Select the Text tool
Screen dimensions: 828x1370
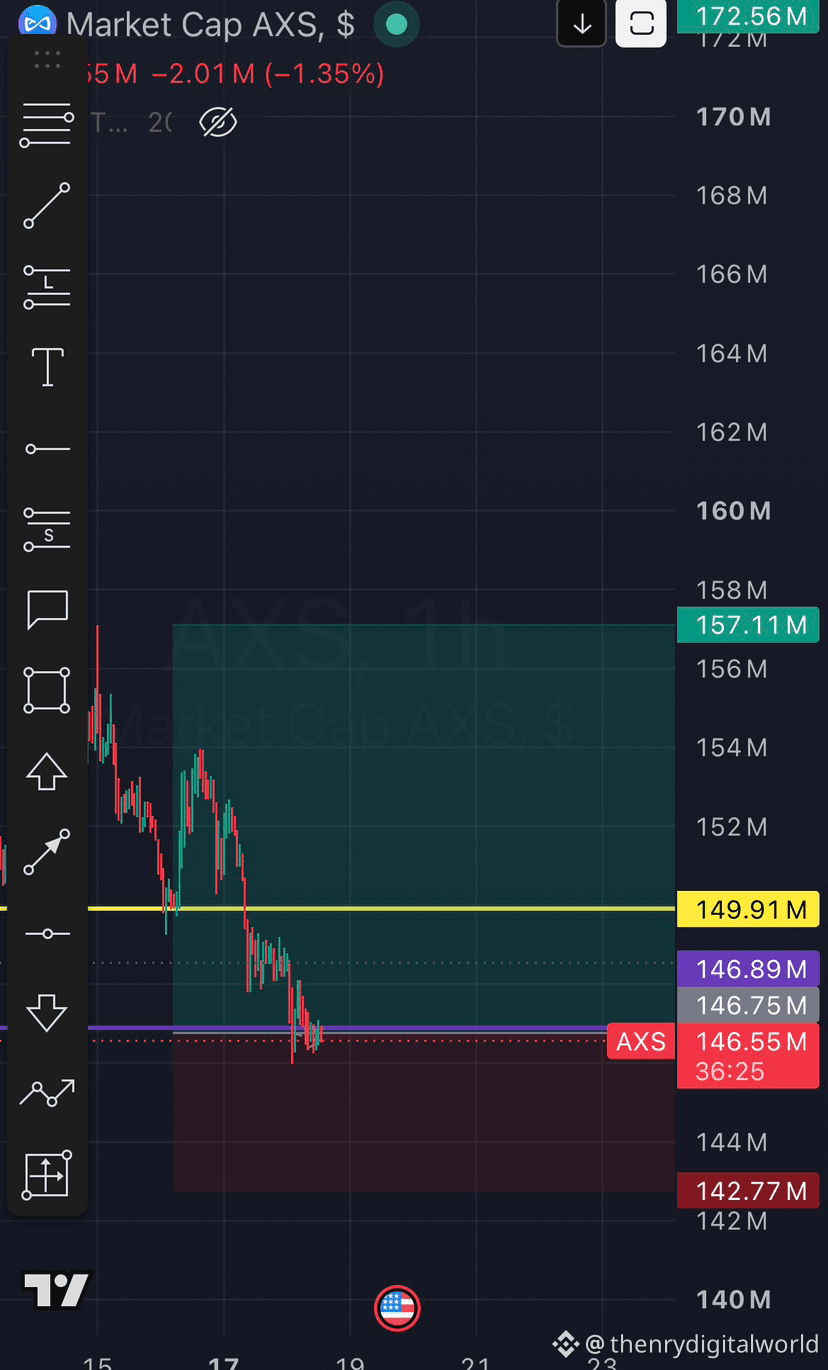pos(47,367)
